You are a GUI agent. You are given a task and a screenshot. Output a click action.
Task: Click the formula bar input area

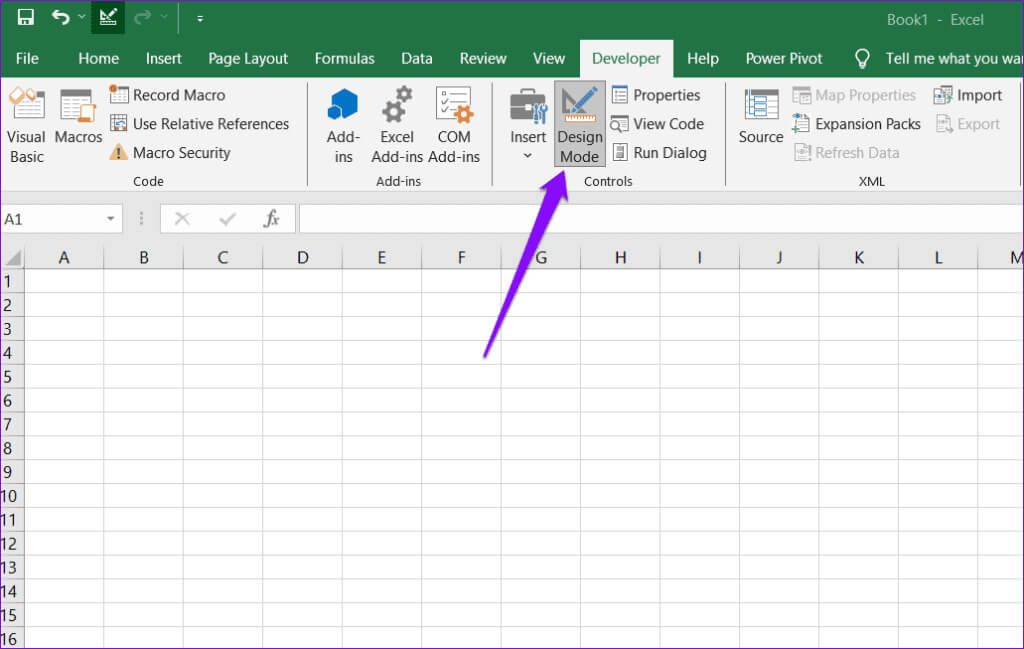point(661,219)
